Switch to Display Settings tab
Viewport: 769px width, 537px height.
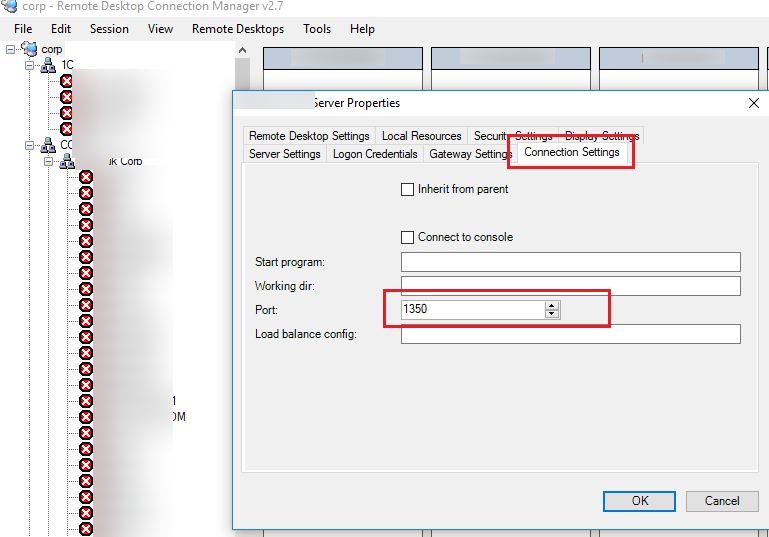(602, 136)
